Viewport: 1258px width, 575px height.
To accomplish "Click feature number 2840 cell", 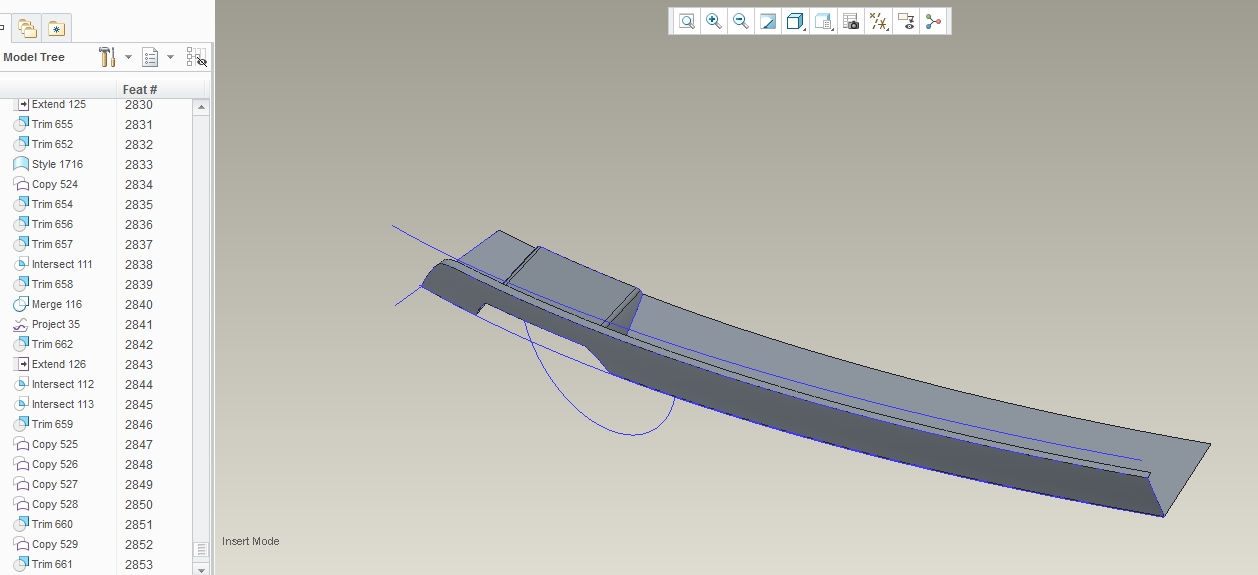I will (139, 305).
